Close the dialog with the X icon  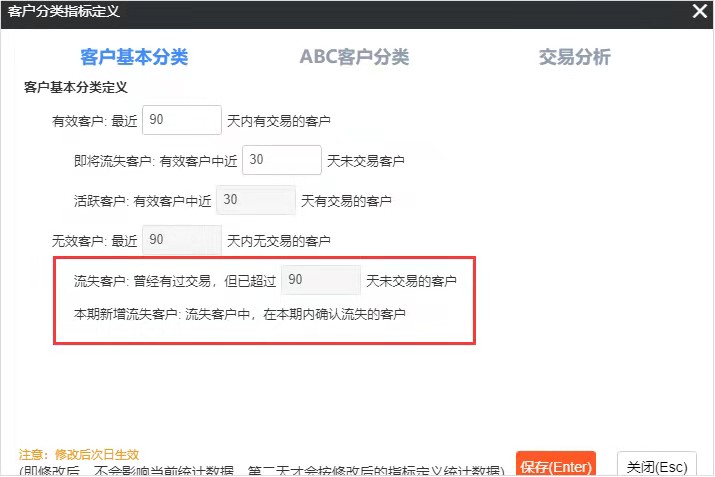700,11
